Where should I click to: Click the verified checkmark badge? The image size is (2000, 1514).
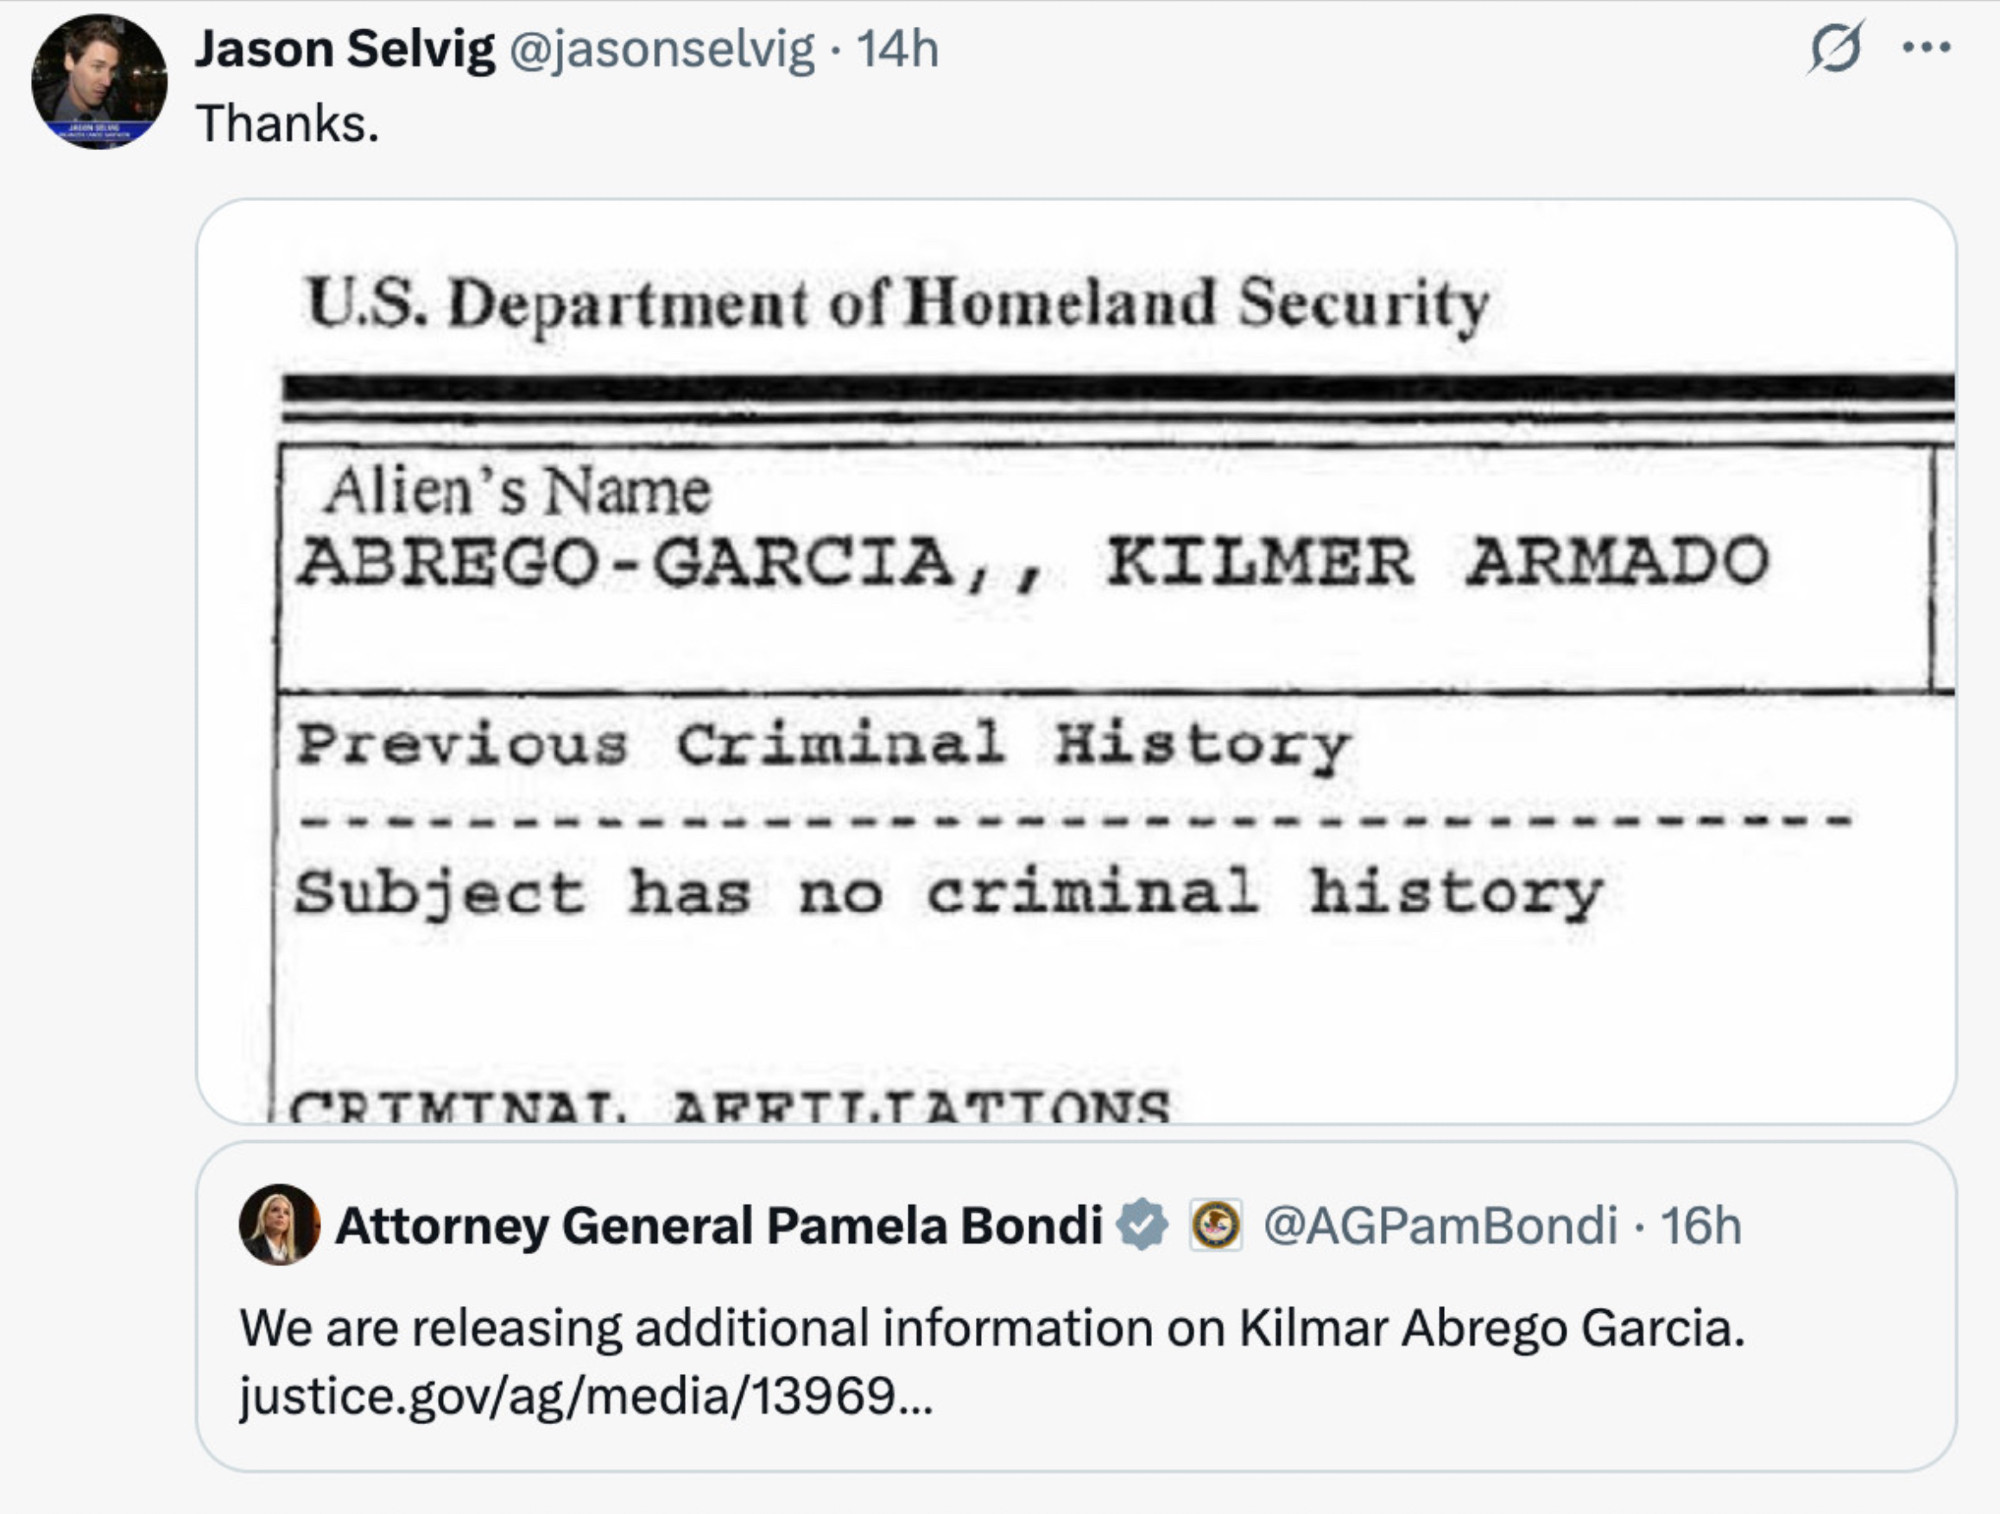coord(1142,1225)
